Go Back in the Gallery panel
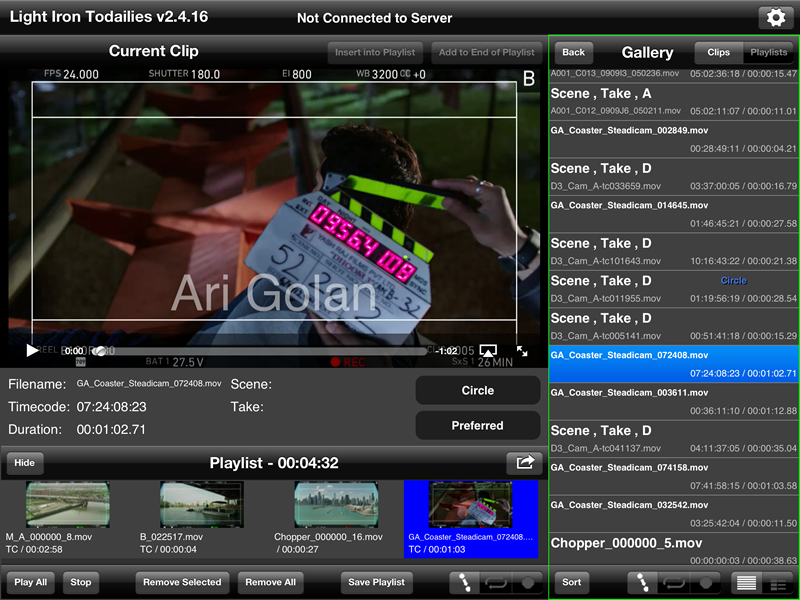The image size is (800, 600). (573, 52)
